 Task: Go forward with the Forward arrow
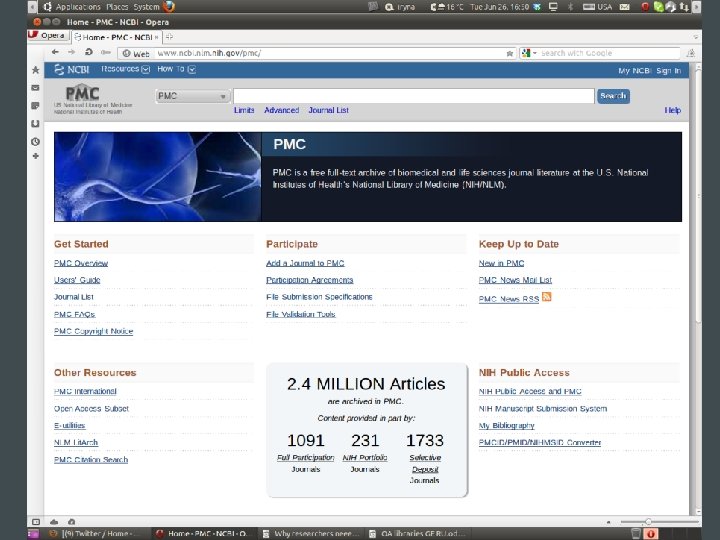point(71,52)
